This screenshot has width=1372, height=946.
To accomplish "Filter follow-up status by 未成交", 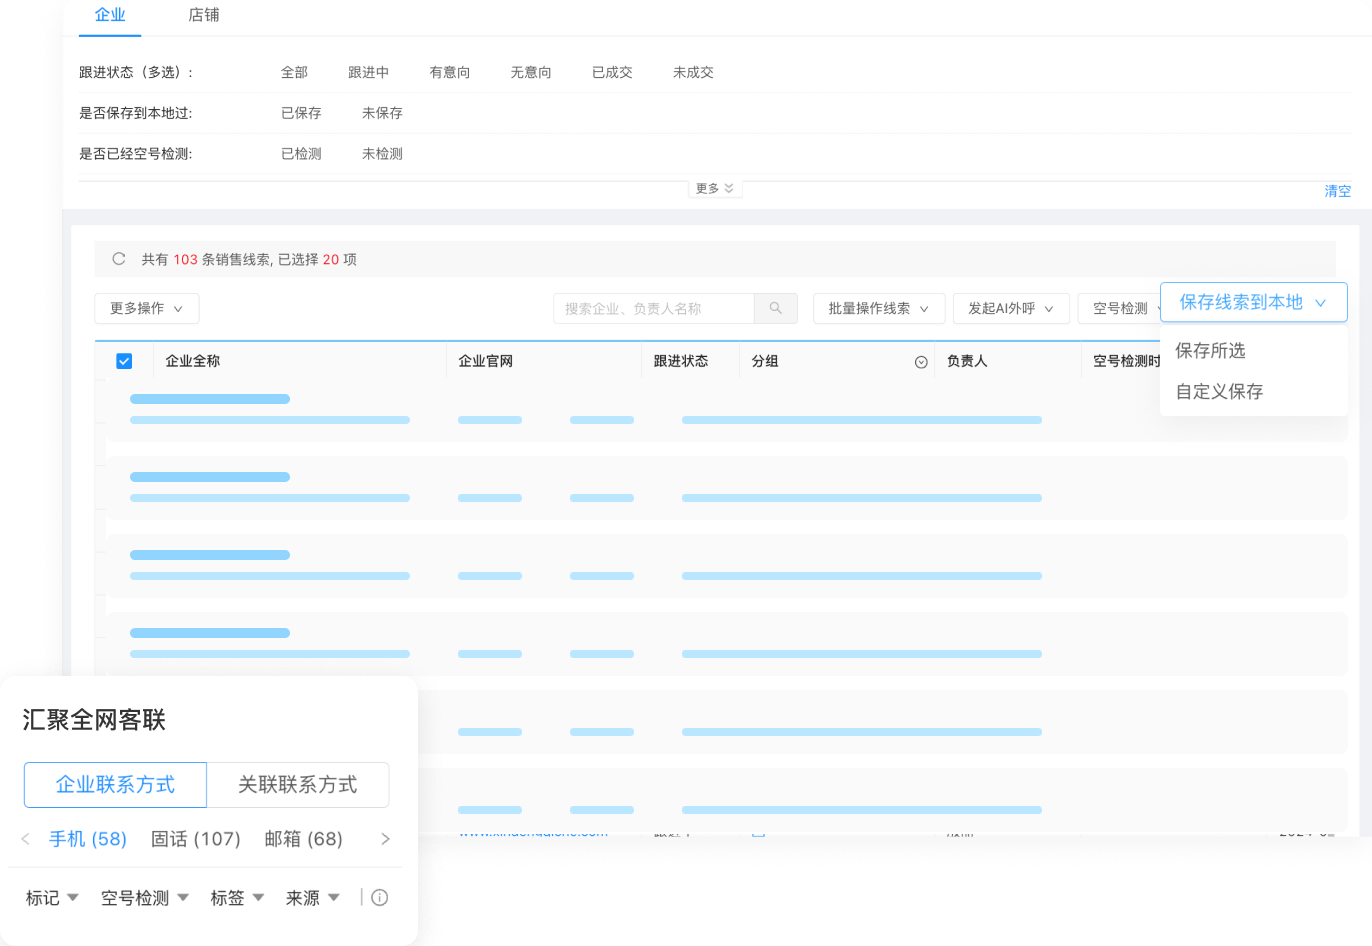I will pos(693,73).
